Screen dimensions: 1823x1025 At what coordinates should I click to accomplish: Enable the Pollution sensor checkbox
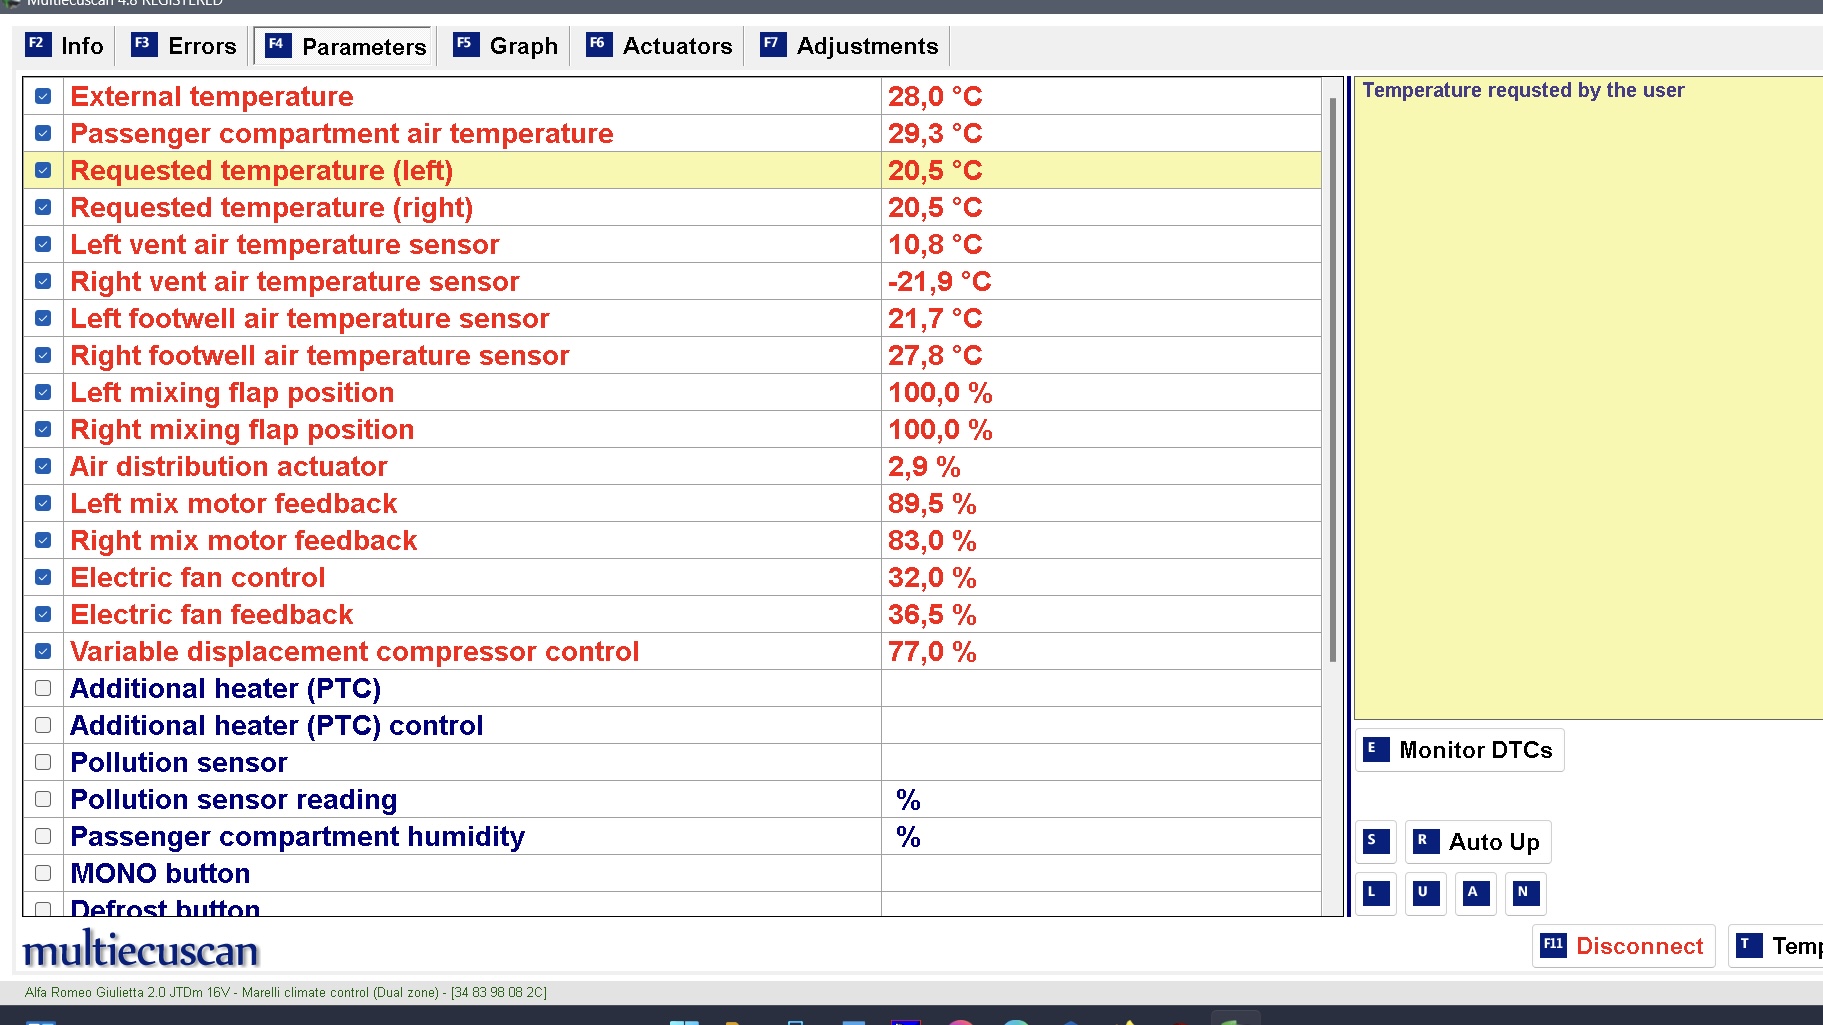pyautogui.click(x=43, y=763)
